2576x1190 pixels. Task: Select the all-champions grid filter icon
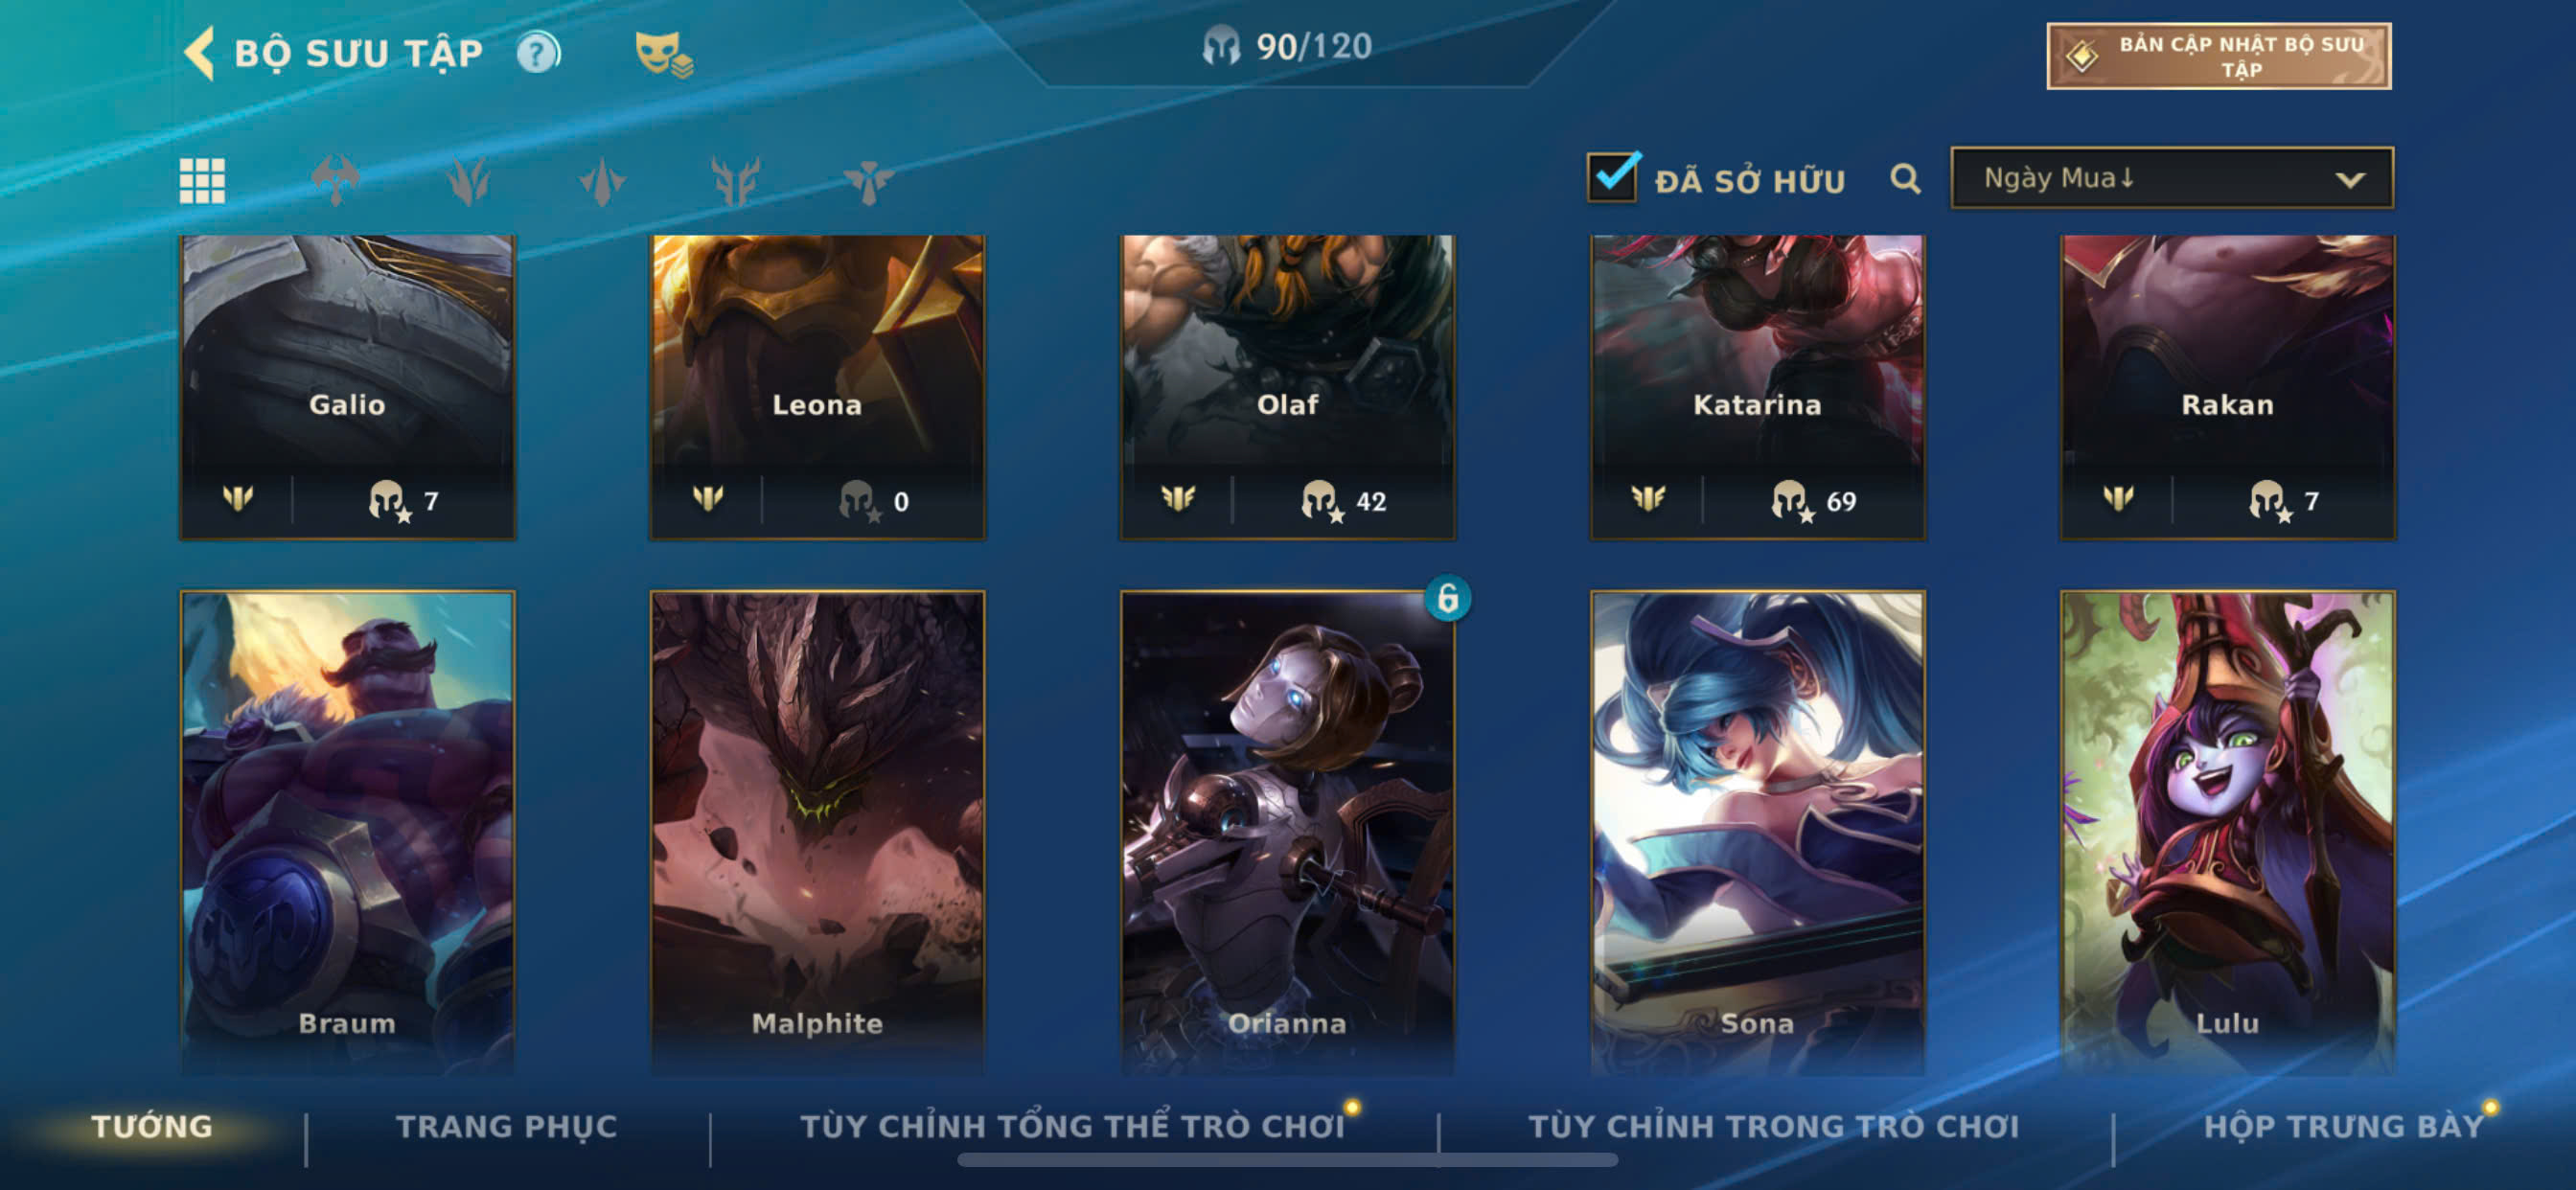[x=202, y=181]
